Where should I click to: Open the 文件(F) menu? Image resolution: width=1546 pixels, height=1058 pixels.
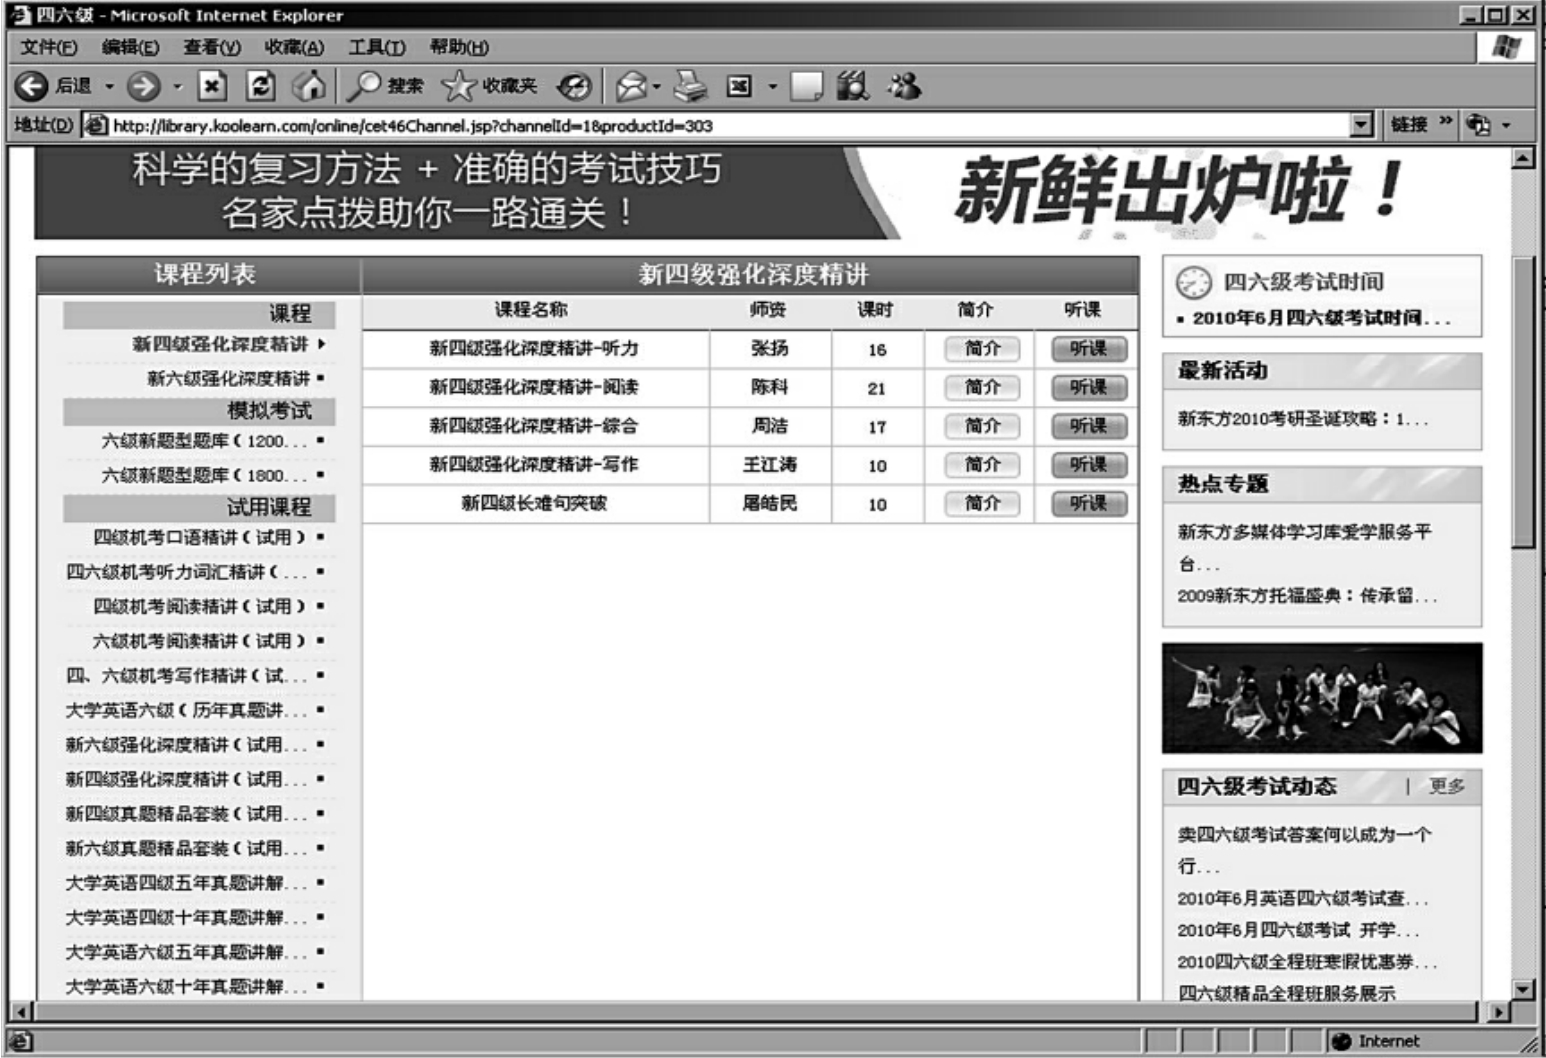[49, 47]
